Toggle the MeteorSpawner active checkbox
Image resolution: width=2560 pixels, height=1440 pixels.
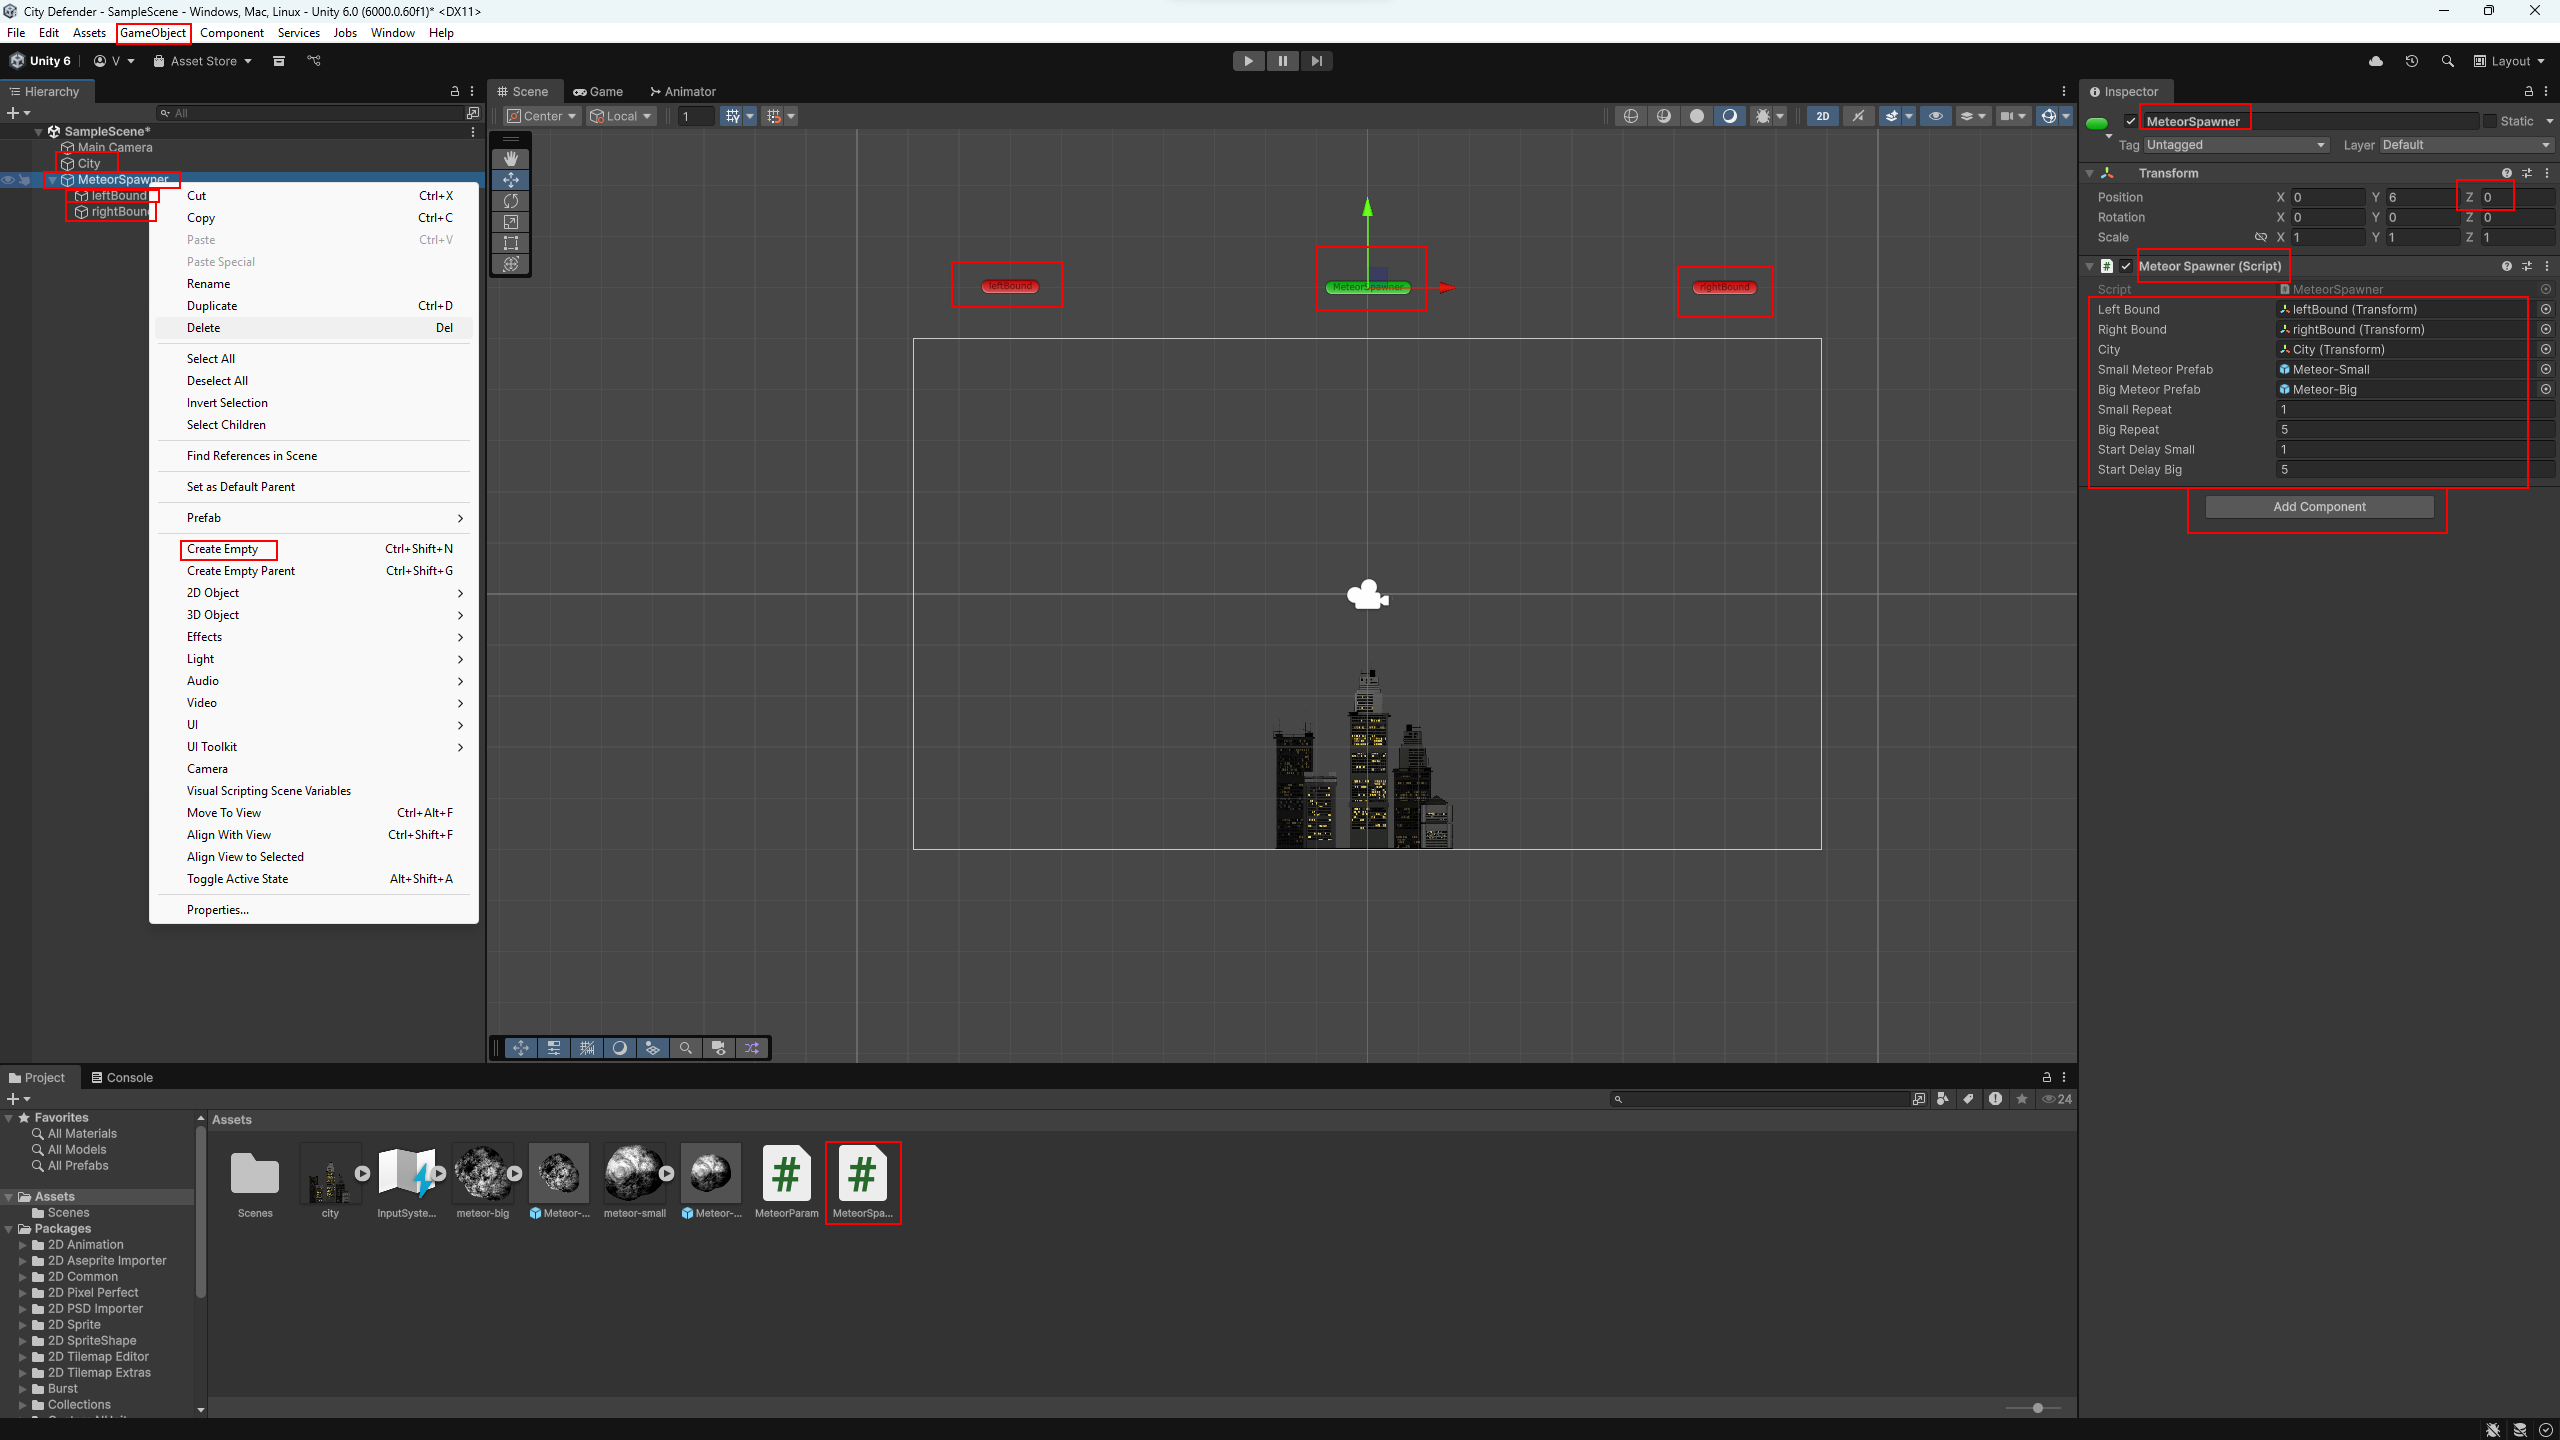(x=2131, y=121)
